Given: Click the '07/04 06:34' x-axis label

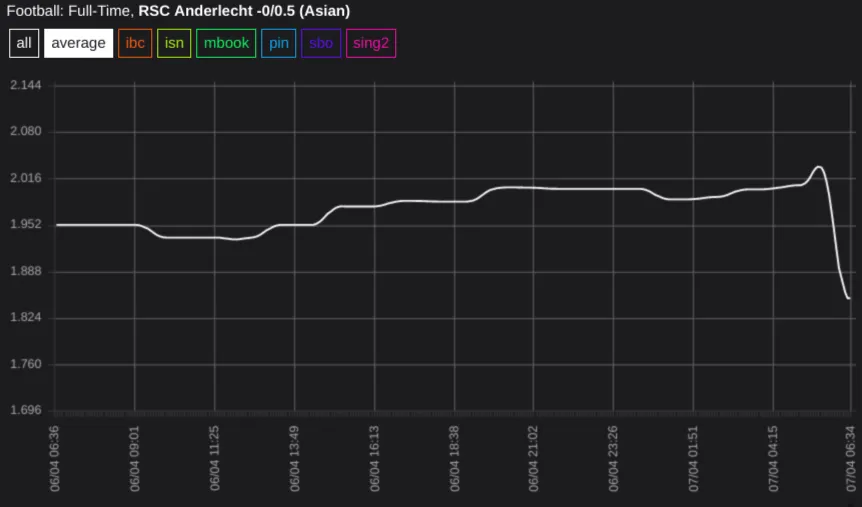Looking at the screenshot, I should point(850,457).
